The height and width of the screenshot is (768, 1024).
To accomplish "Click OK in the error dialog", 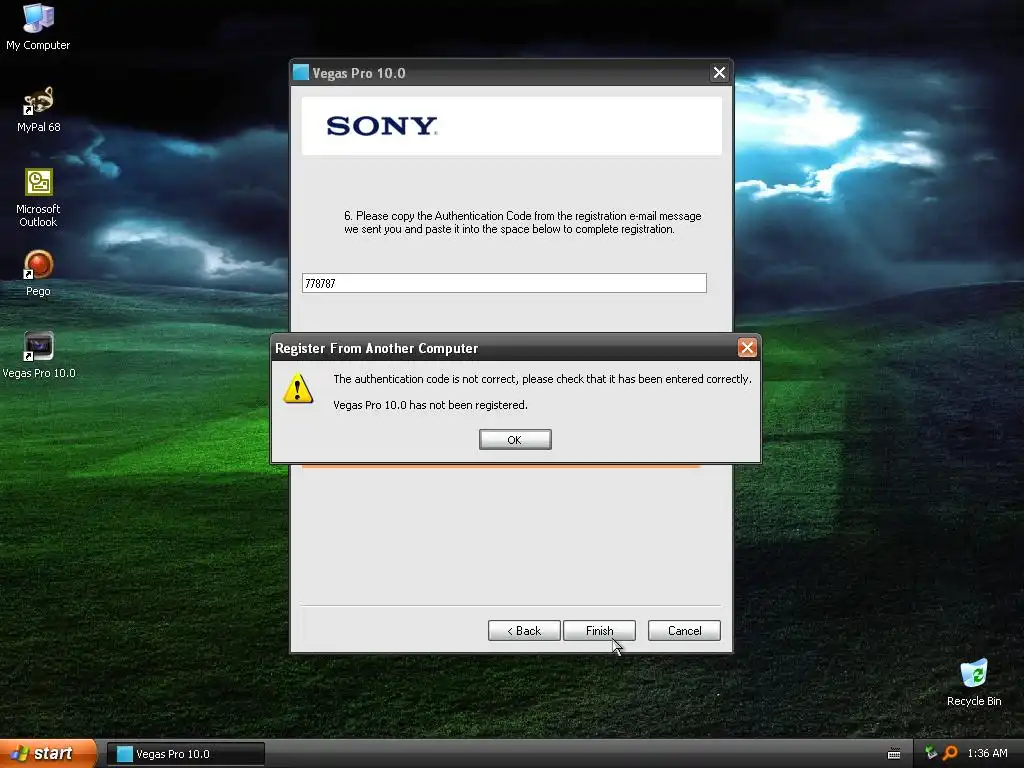I will click(515, 440).
